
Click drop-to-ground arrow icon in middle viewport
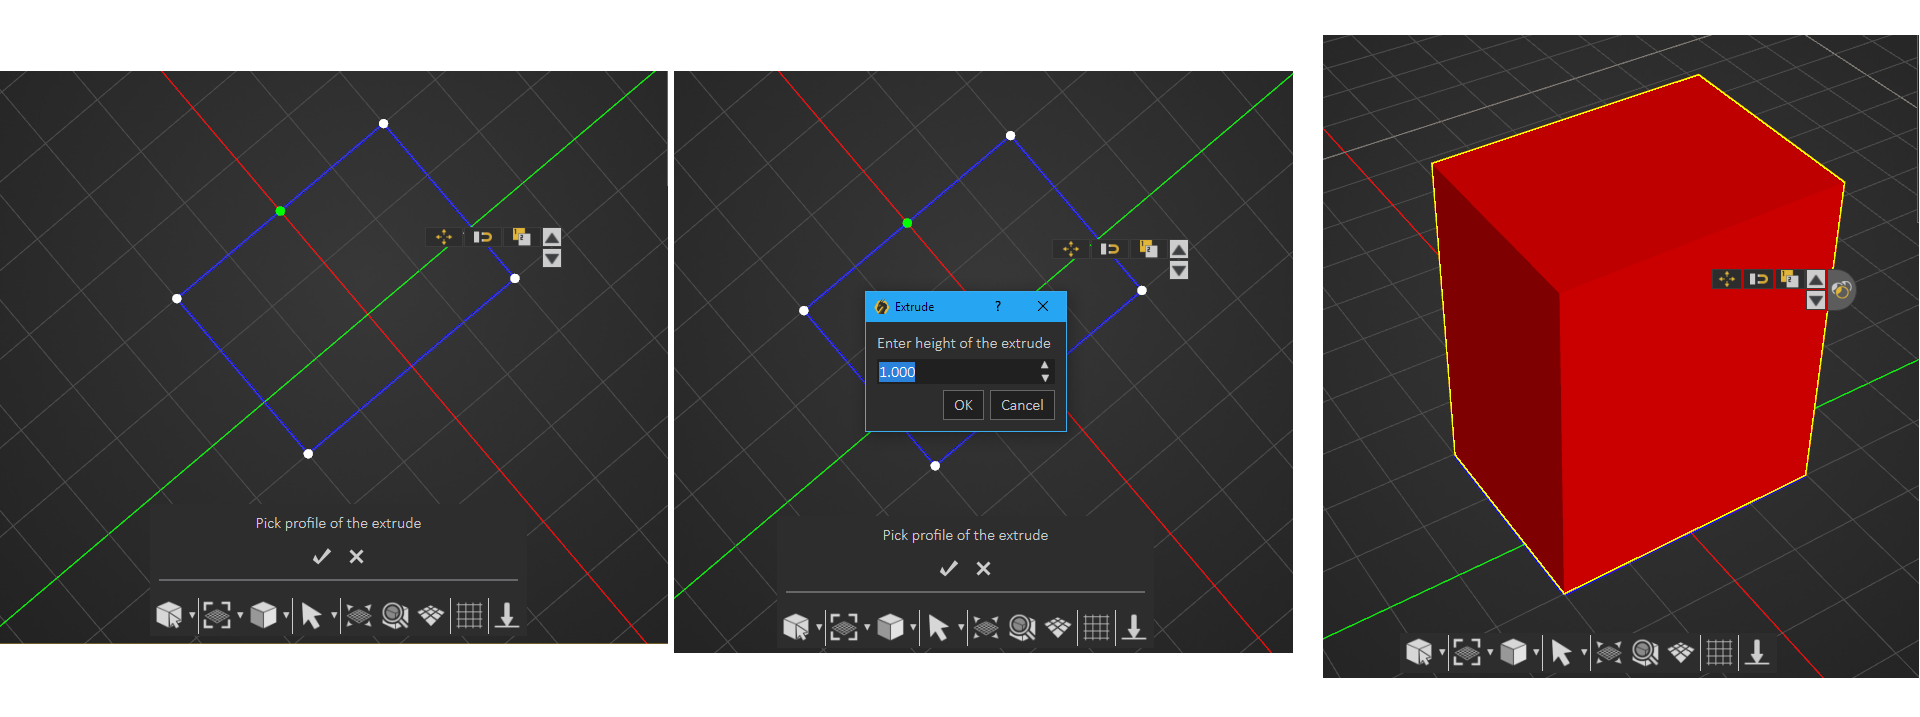[x=1134, y=627]
